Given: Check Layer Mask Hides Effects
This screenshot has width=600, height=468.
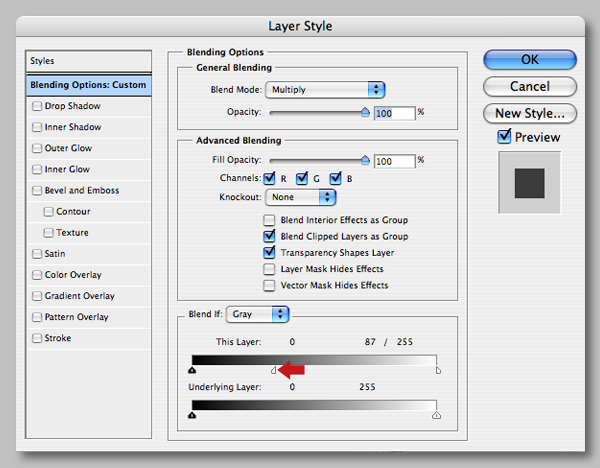Looking at the screenshot, I should 269,269.
